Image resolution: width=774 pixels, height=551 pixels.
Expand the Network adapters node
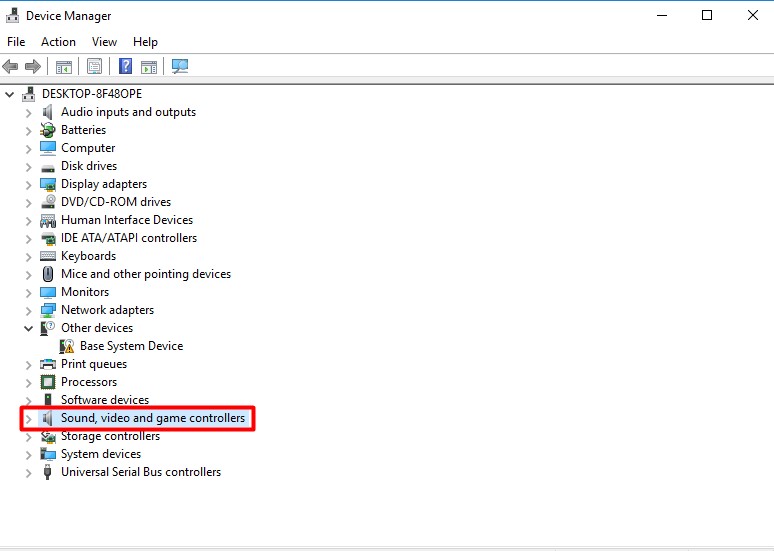point(29,310)
